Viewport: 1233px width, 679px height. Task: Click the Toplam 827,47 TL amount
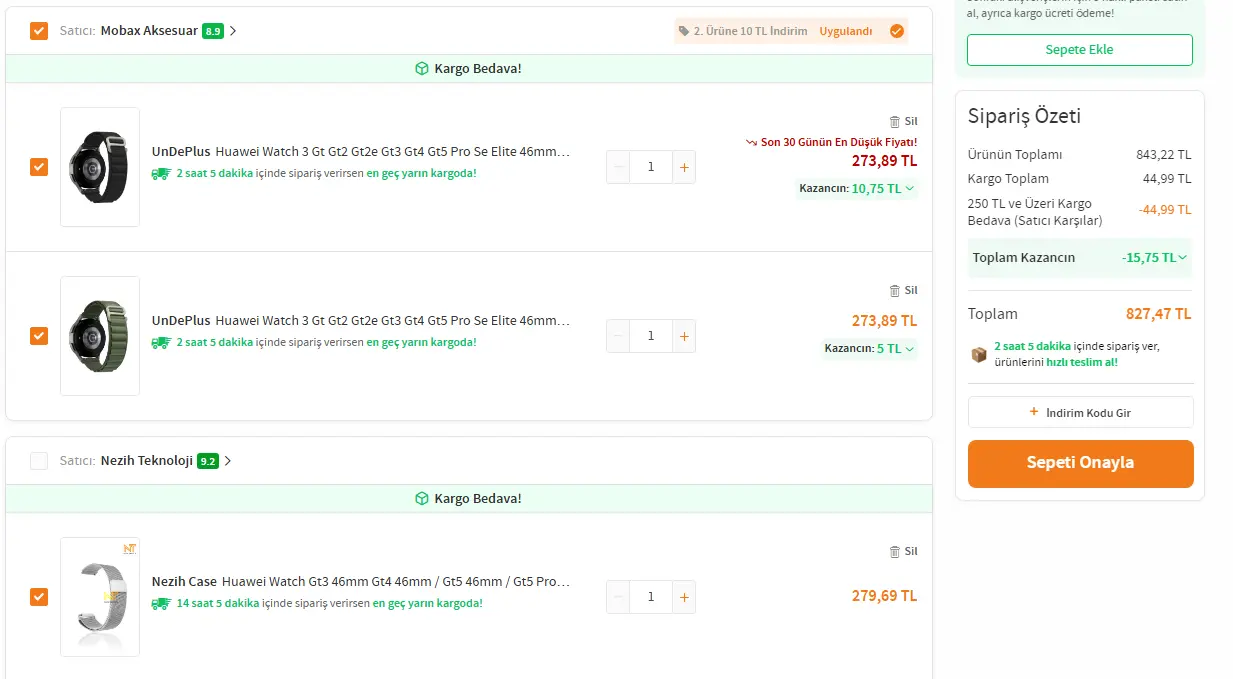1159,314
